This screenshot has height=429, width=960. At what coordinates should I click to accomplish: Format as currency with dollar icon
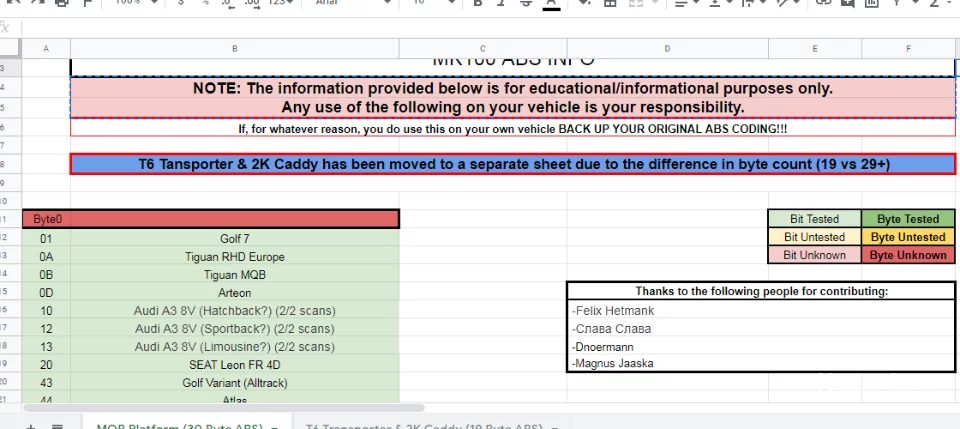click(180, 3)
